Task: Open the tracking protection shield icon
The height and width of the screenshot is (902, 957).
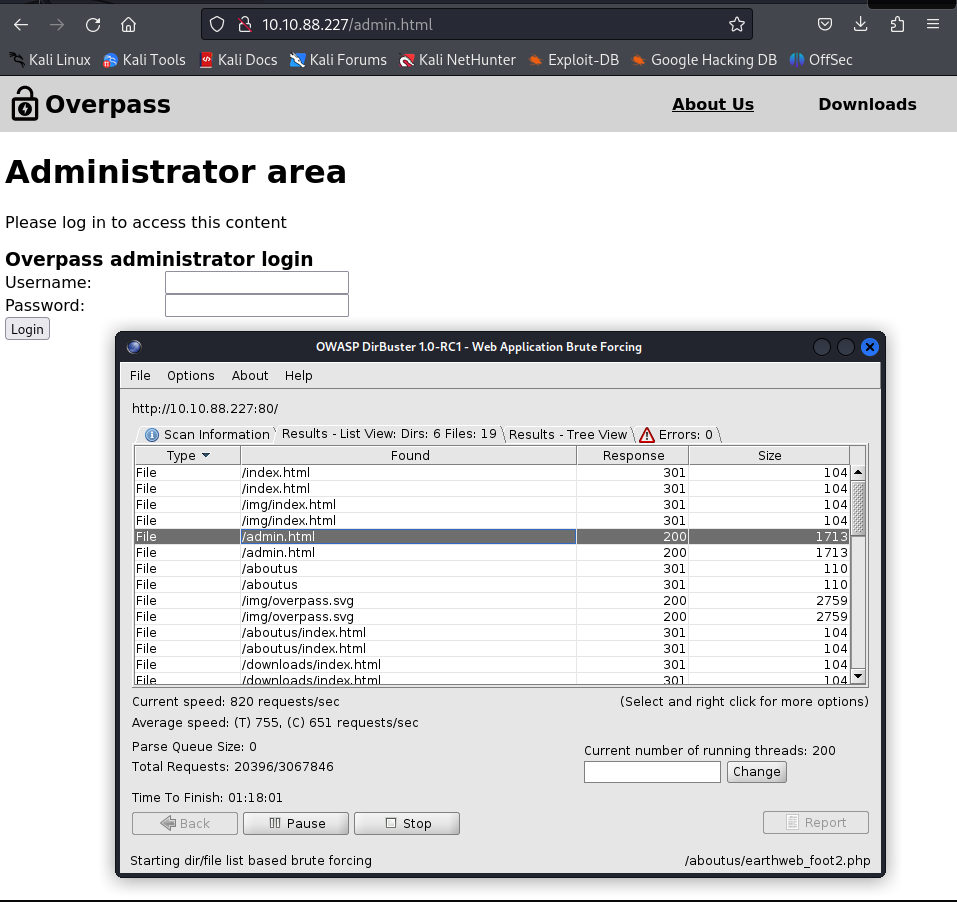Action: 217,24
